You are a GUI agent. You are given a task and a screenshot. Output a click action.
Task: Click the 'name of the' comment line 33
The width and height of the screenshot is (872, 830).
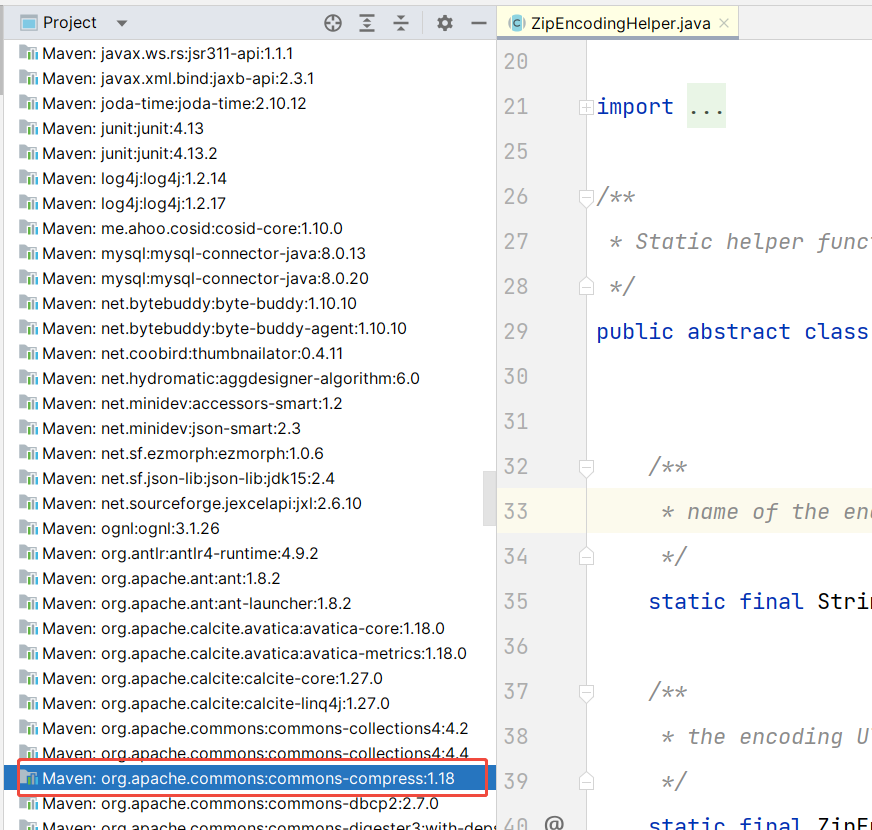758,512
